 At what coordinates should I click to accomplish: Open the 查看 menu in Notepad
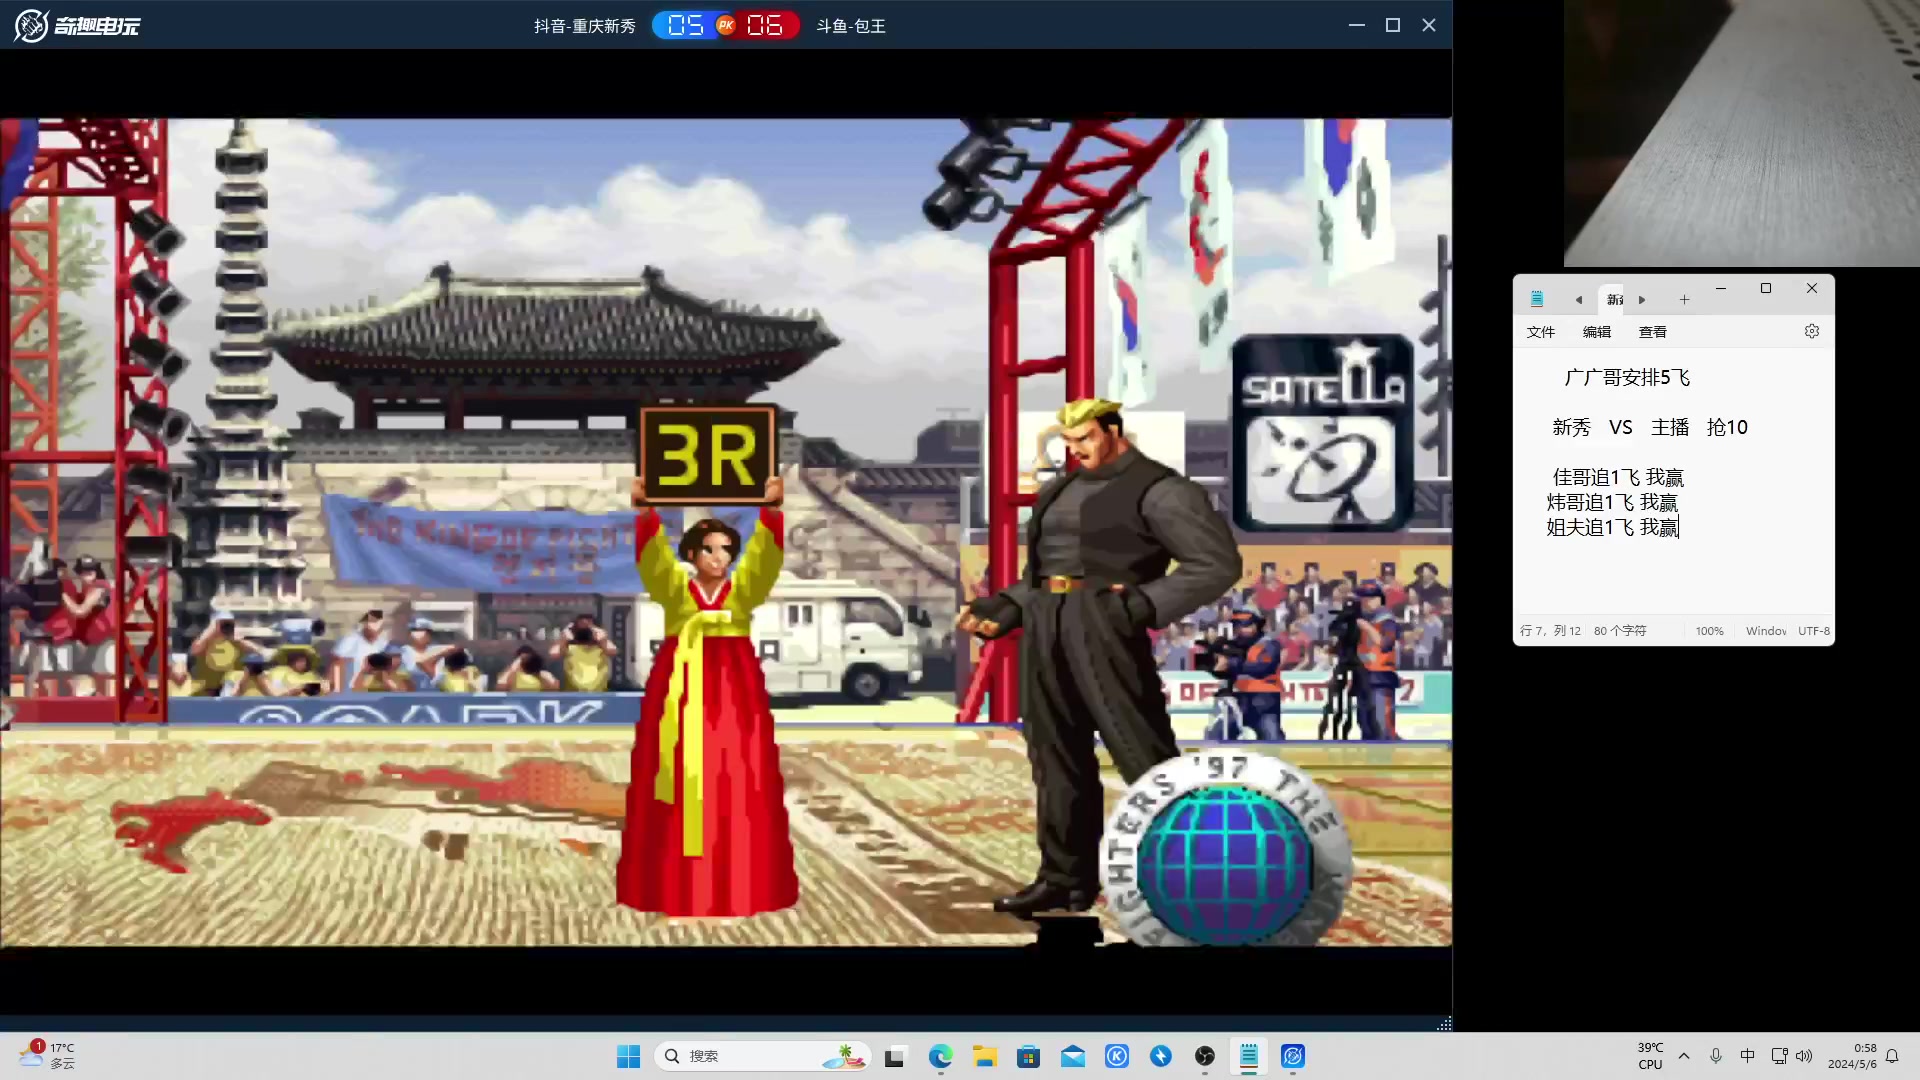point(1653,332)
